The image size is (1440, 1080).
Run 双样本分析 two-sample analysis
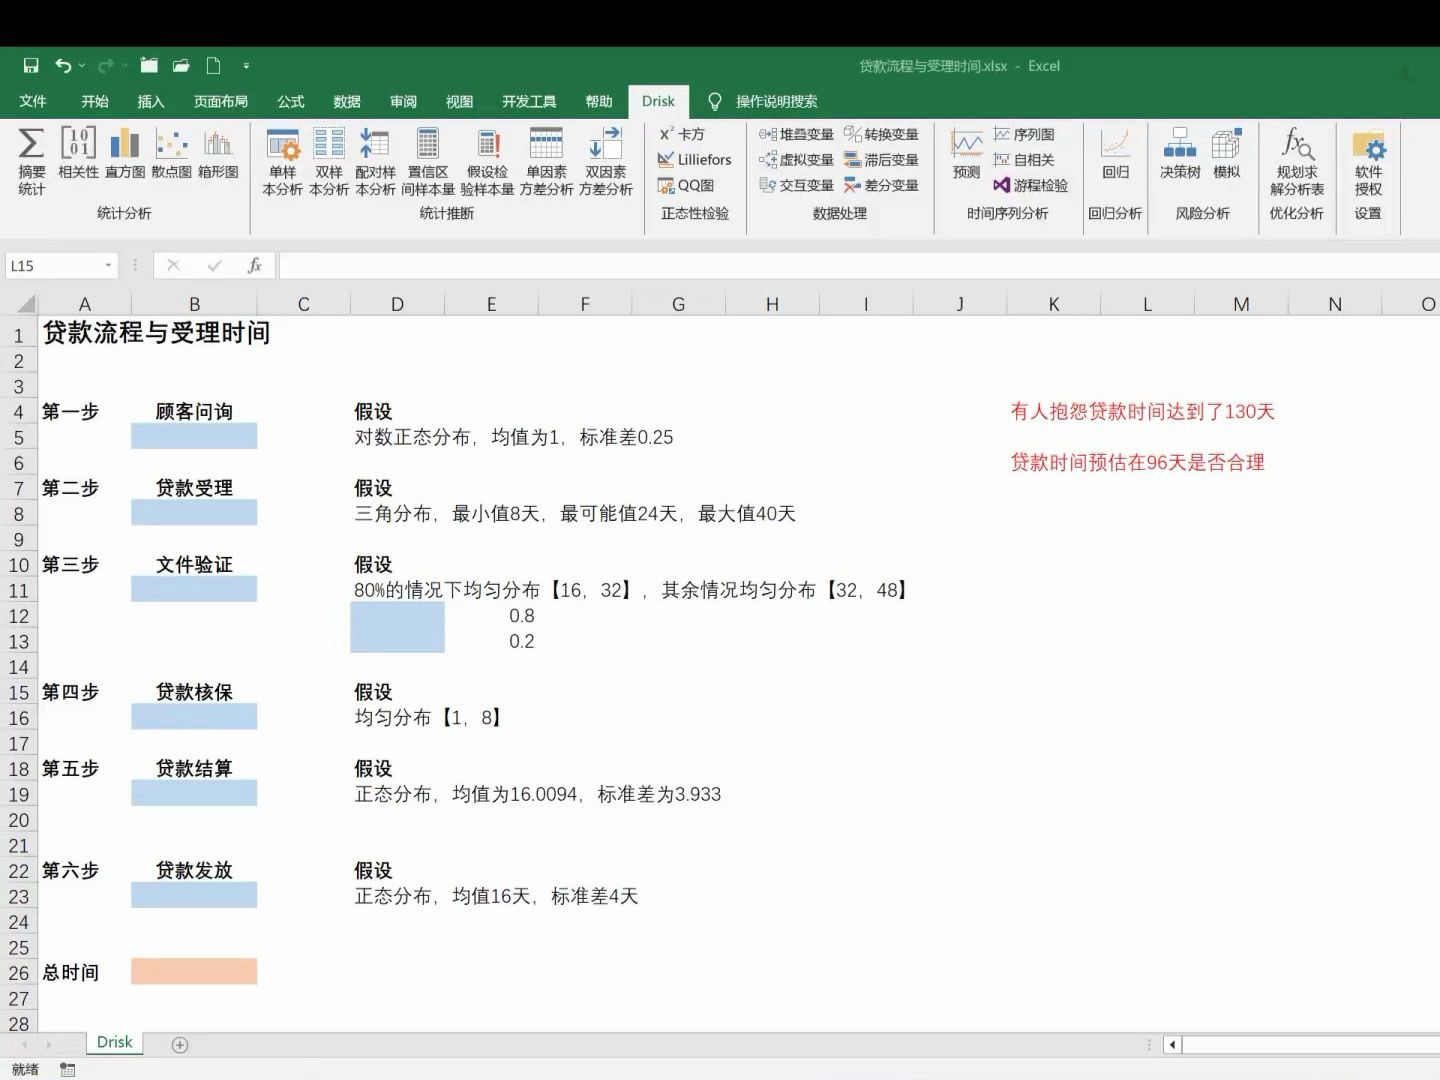[x=329, y=161]
